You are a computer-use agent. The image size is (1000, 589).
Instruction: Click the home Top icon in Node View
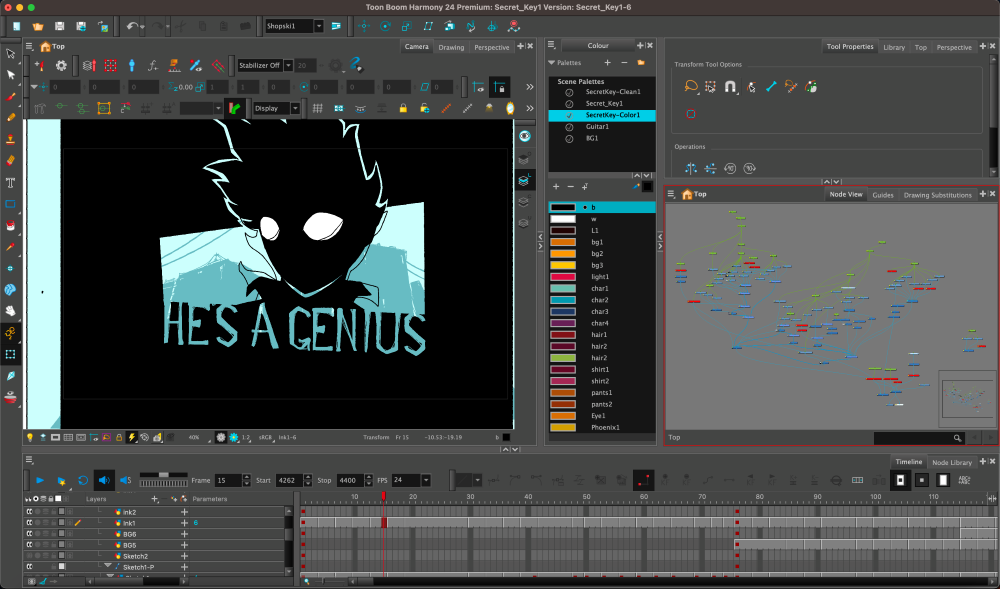click(687, 194)
